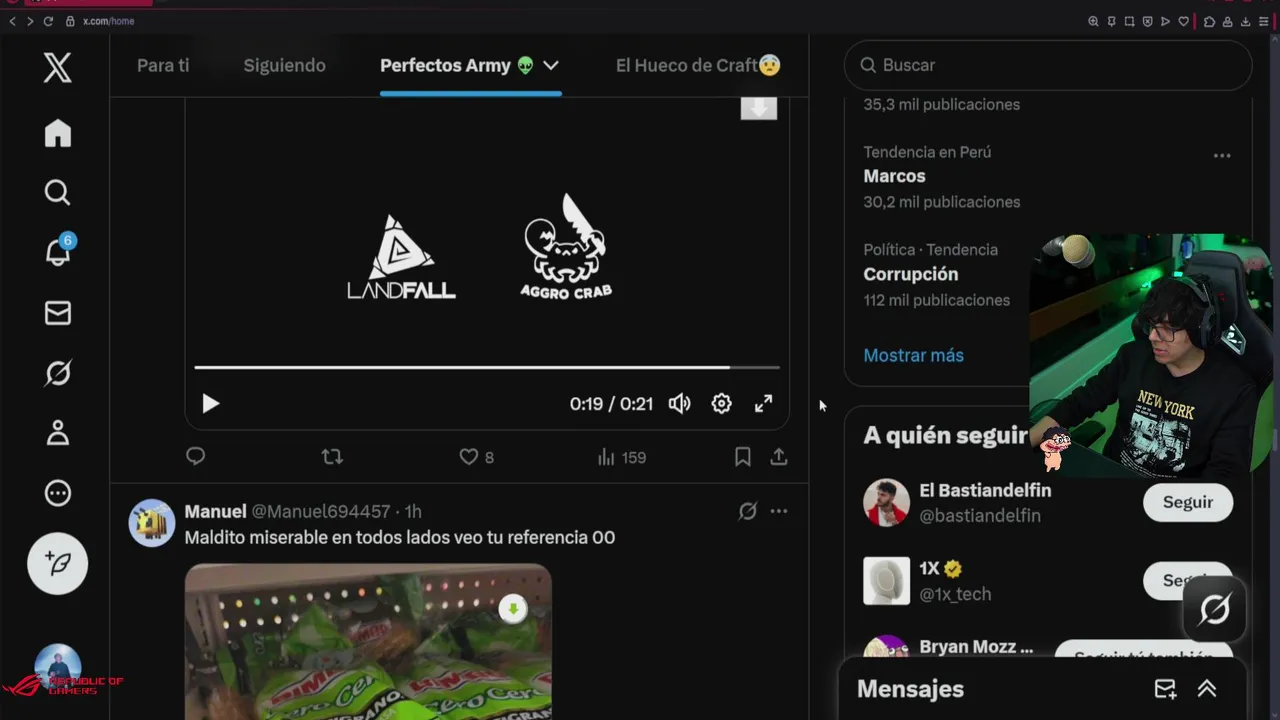Open the image in Manuel's post
This screenshot has width=1280, height=720.
368,641
